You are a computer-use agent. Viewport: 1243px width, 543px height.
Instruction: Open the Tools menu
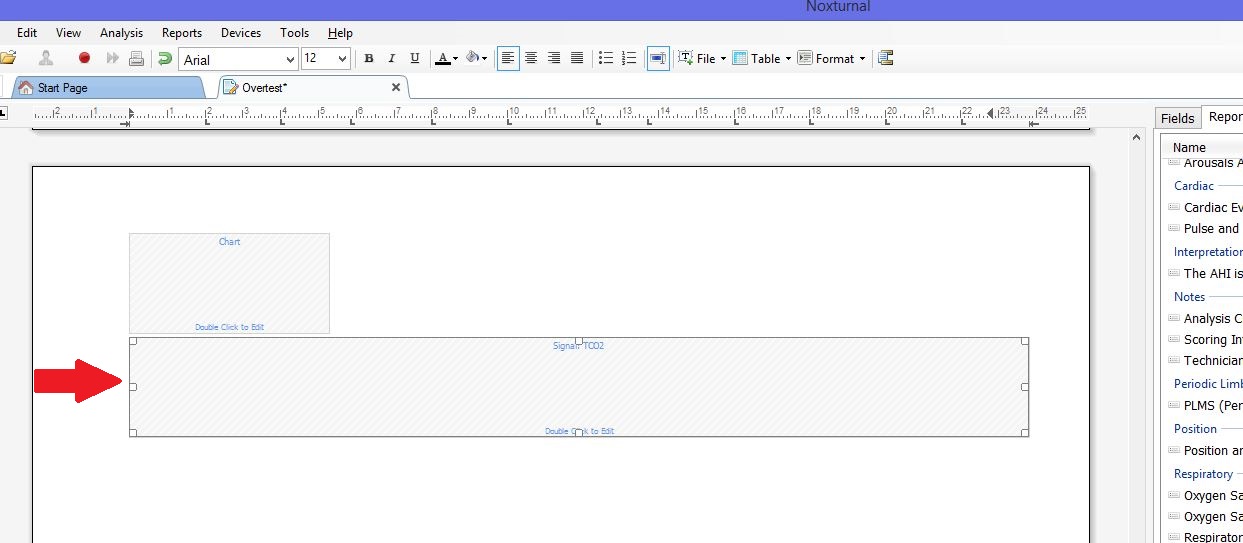295,33
